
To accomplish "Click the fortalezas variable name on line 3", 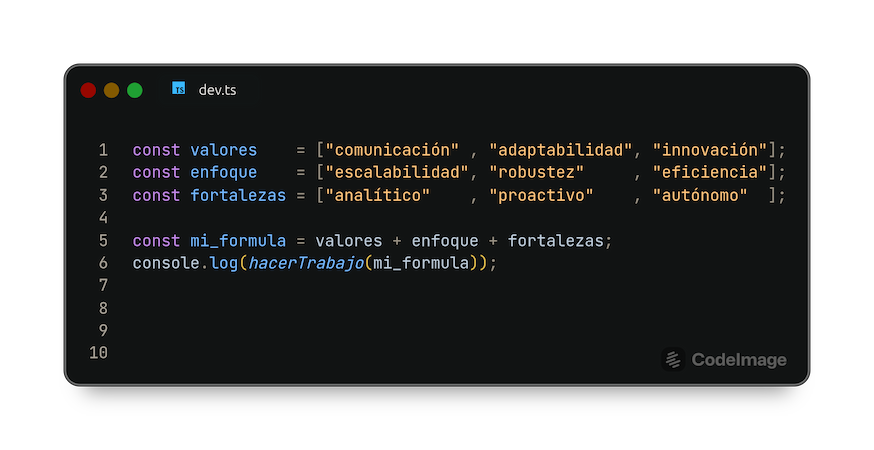I will tap(238, 195).
